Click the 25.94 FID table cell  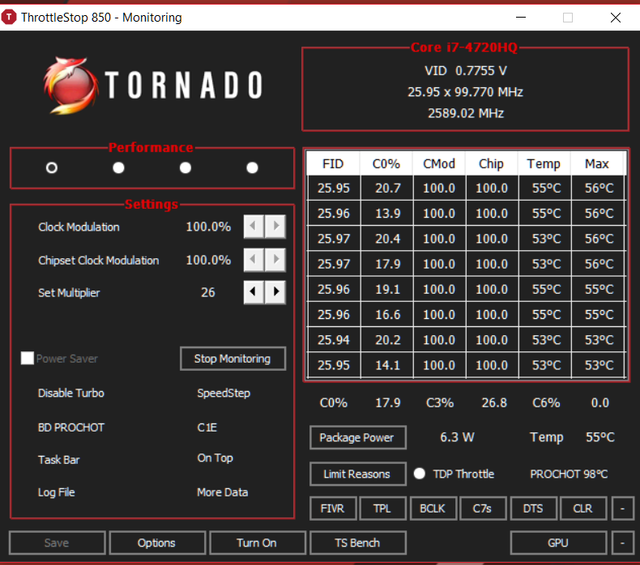[x=333, y=340]
